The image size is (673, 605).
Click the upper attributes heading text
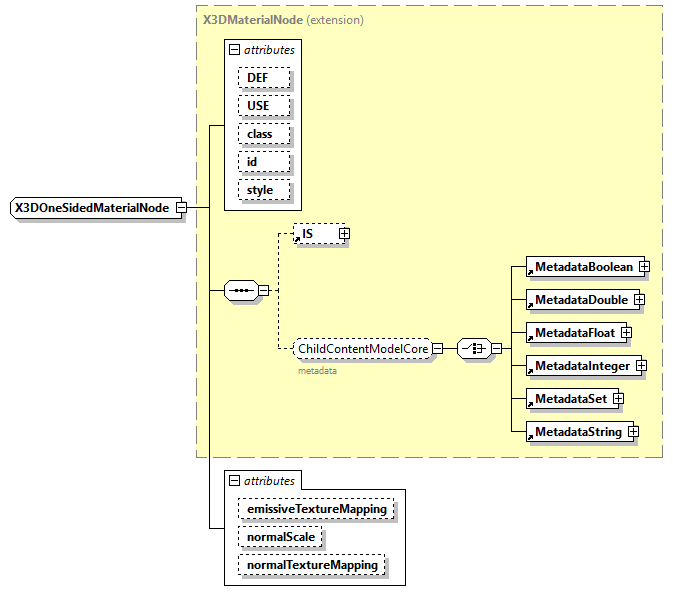[269, 50]
